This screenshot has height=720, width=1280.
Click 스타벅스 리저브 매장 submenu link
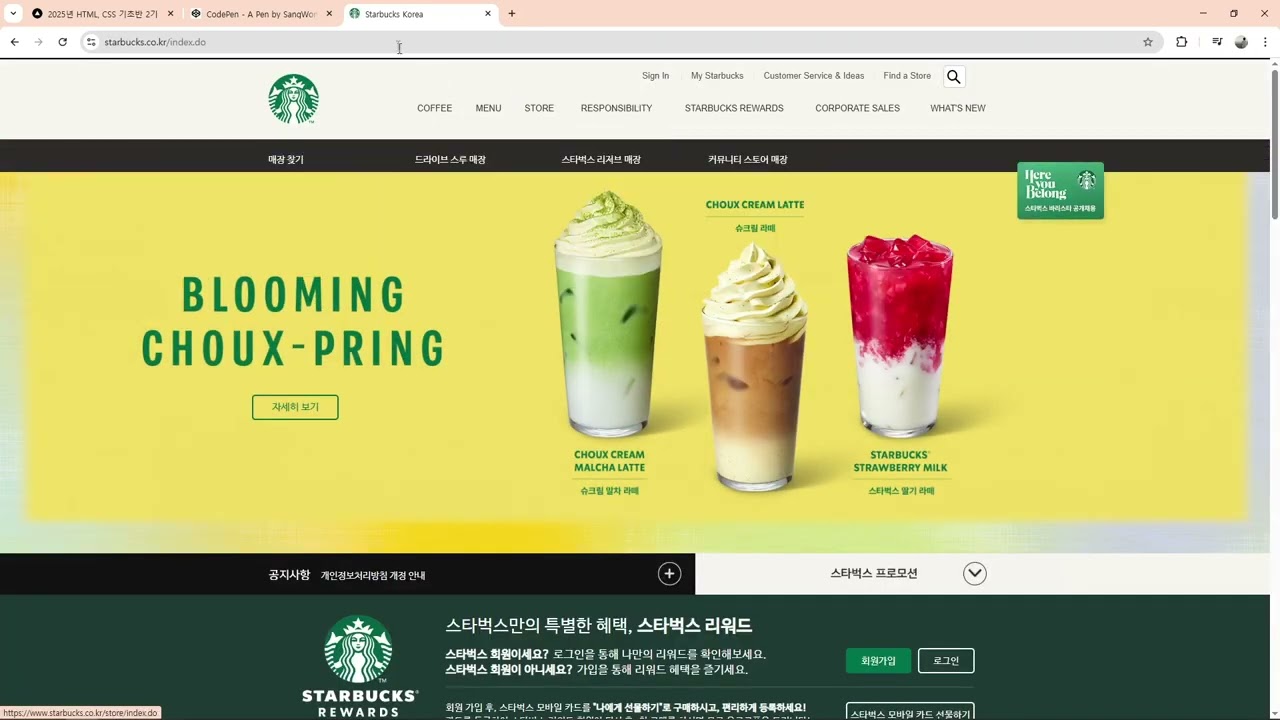coord(601,159)
